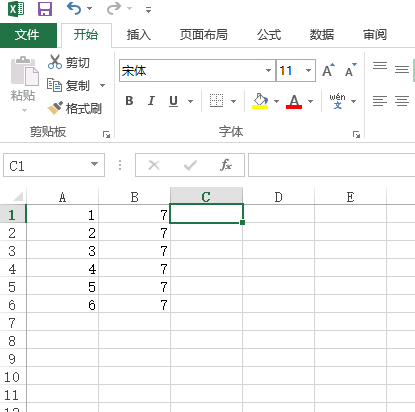The width and height of the screenshot is (415, 412).
Task: Click the redo arrow icon
Action: pyautogui.click(x=114, y=8)
